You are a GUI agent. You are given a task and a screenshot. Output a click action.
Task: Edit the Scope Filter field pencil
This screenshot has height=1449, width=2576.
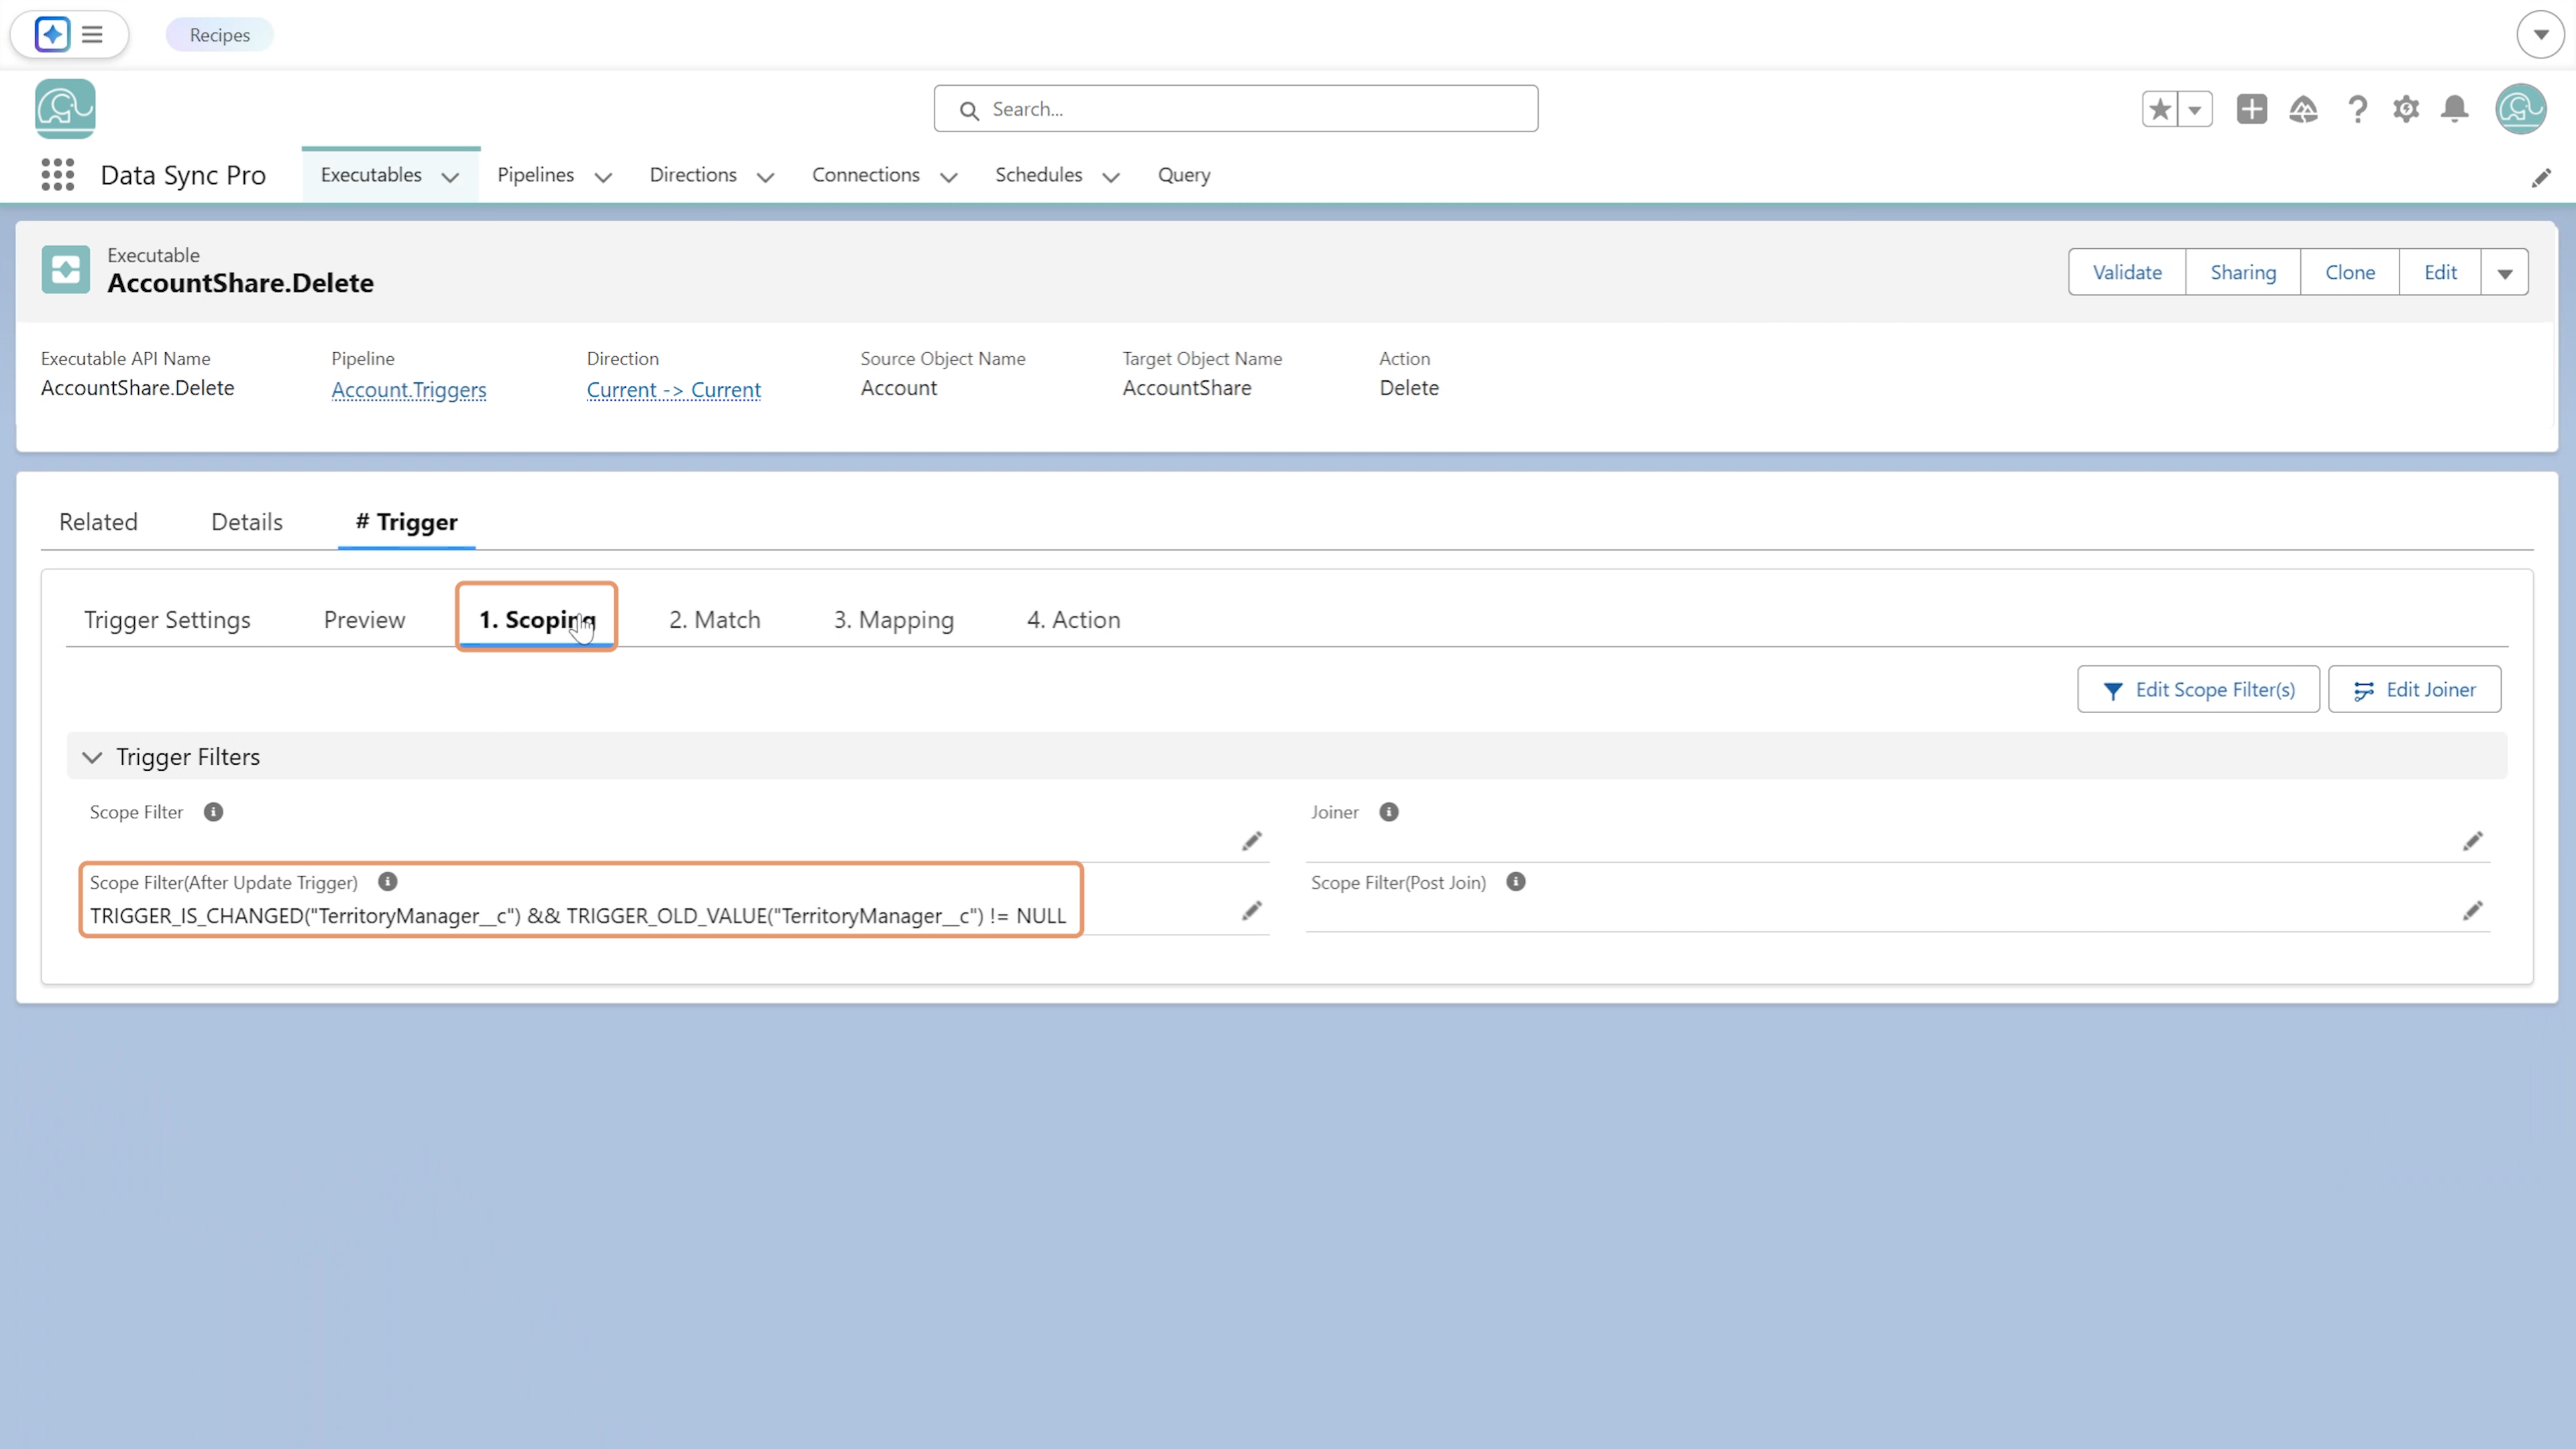tap(1252, 841)
